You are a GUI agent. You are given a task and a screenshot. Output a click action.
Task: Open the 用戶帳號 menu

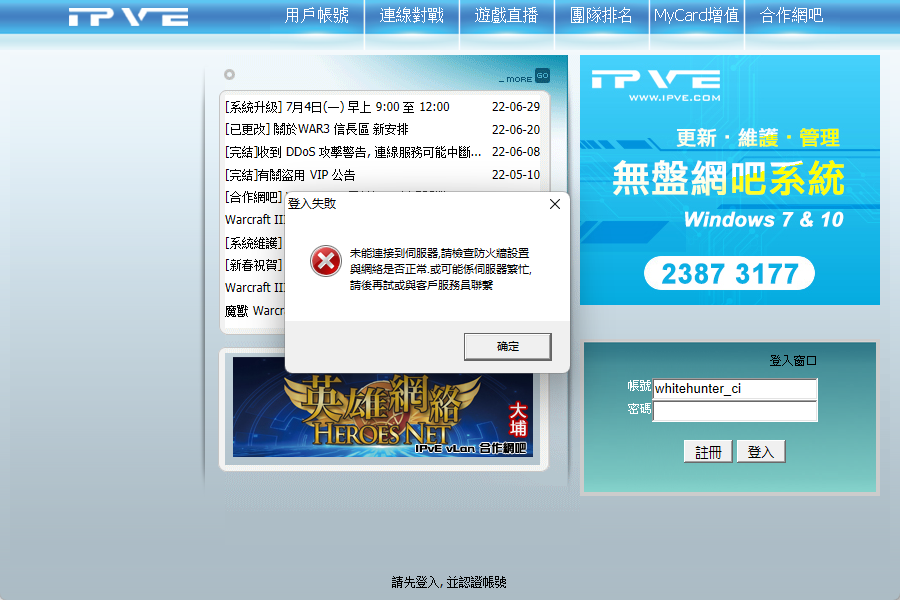317,16
